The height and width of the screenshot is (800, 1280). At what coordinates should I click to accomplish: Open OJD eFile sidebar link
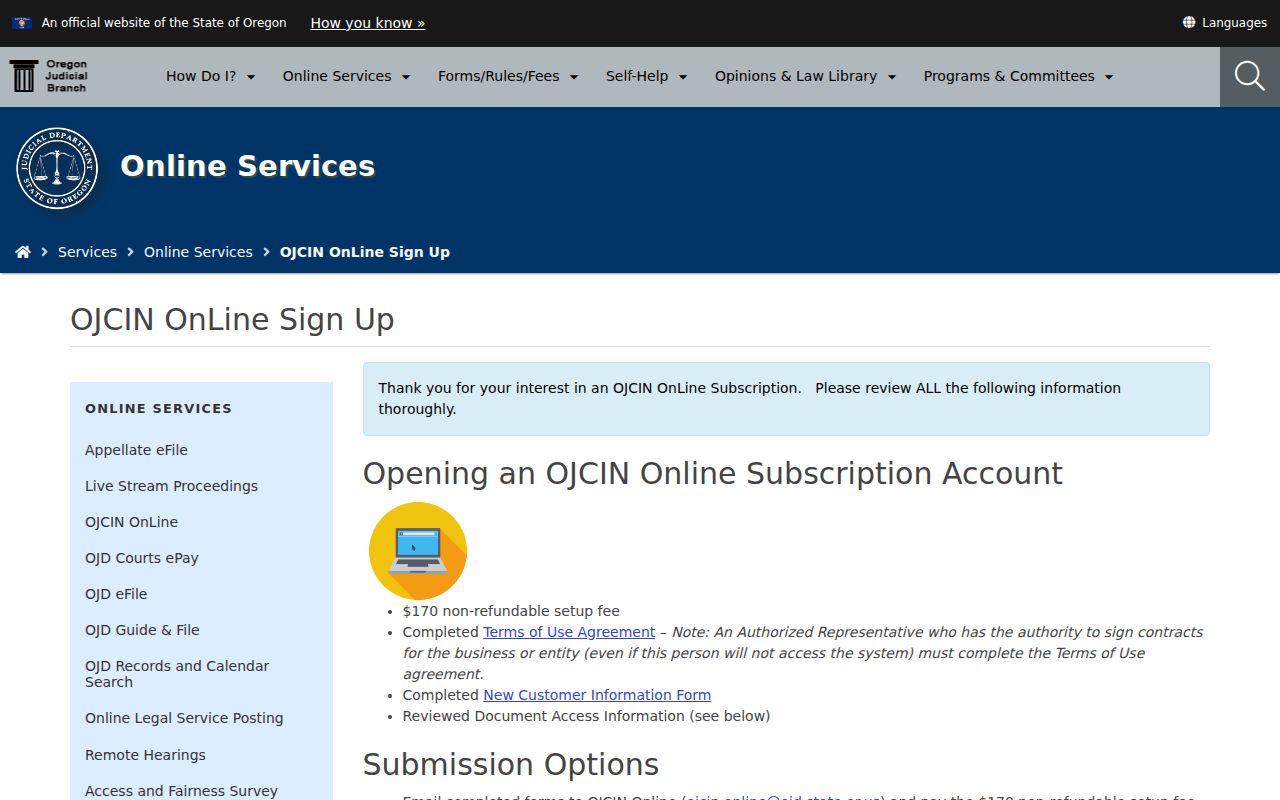pos(116,594)
